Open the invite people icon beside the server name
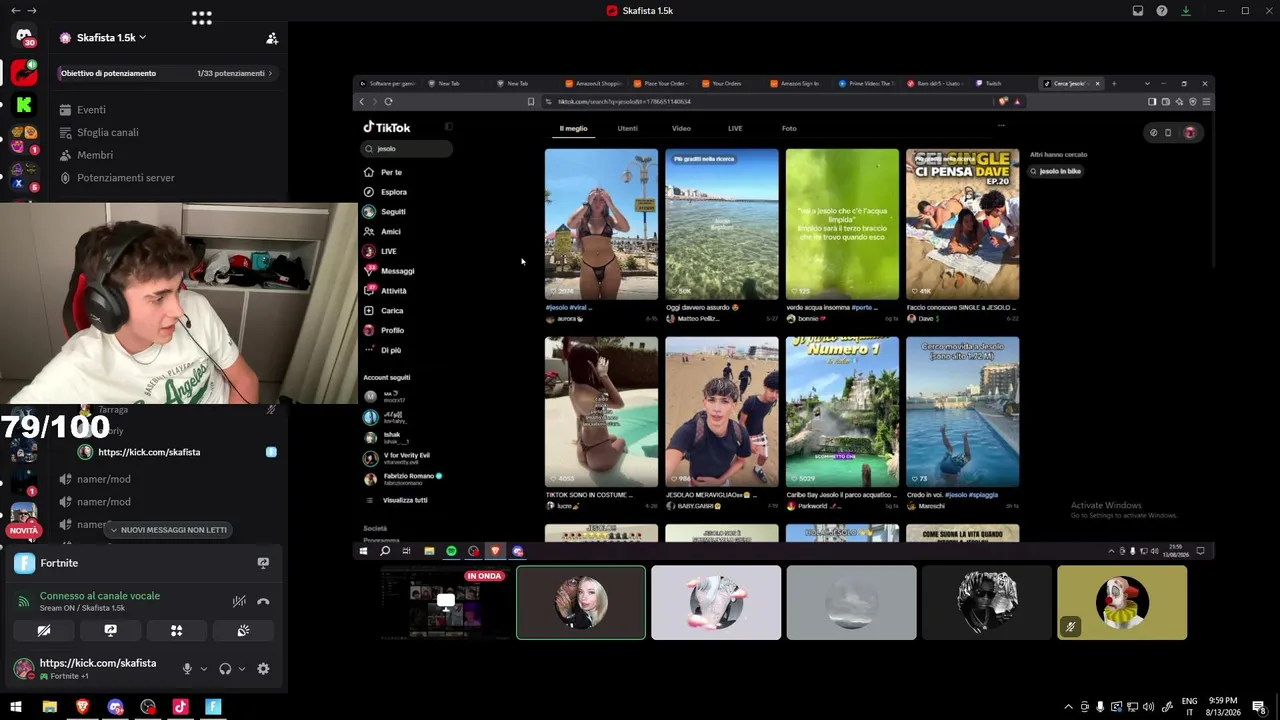 (x=272, y=38)
